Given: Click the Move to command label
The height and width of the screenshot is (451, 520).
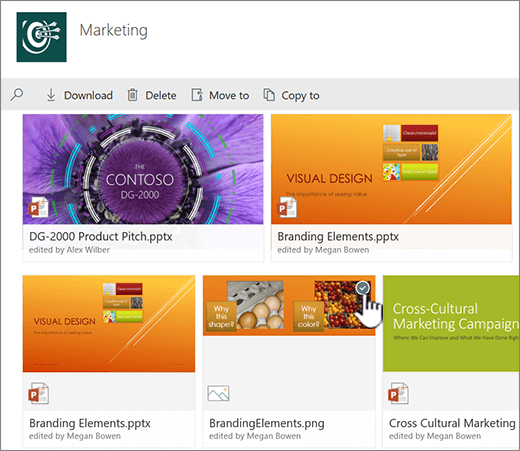Looking at the screenshot, I should click(229, 95).
